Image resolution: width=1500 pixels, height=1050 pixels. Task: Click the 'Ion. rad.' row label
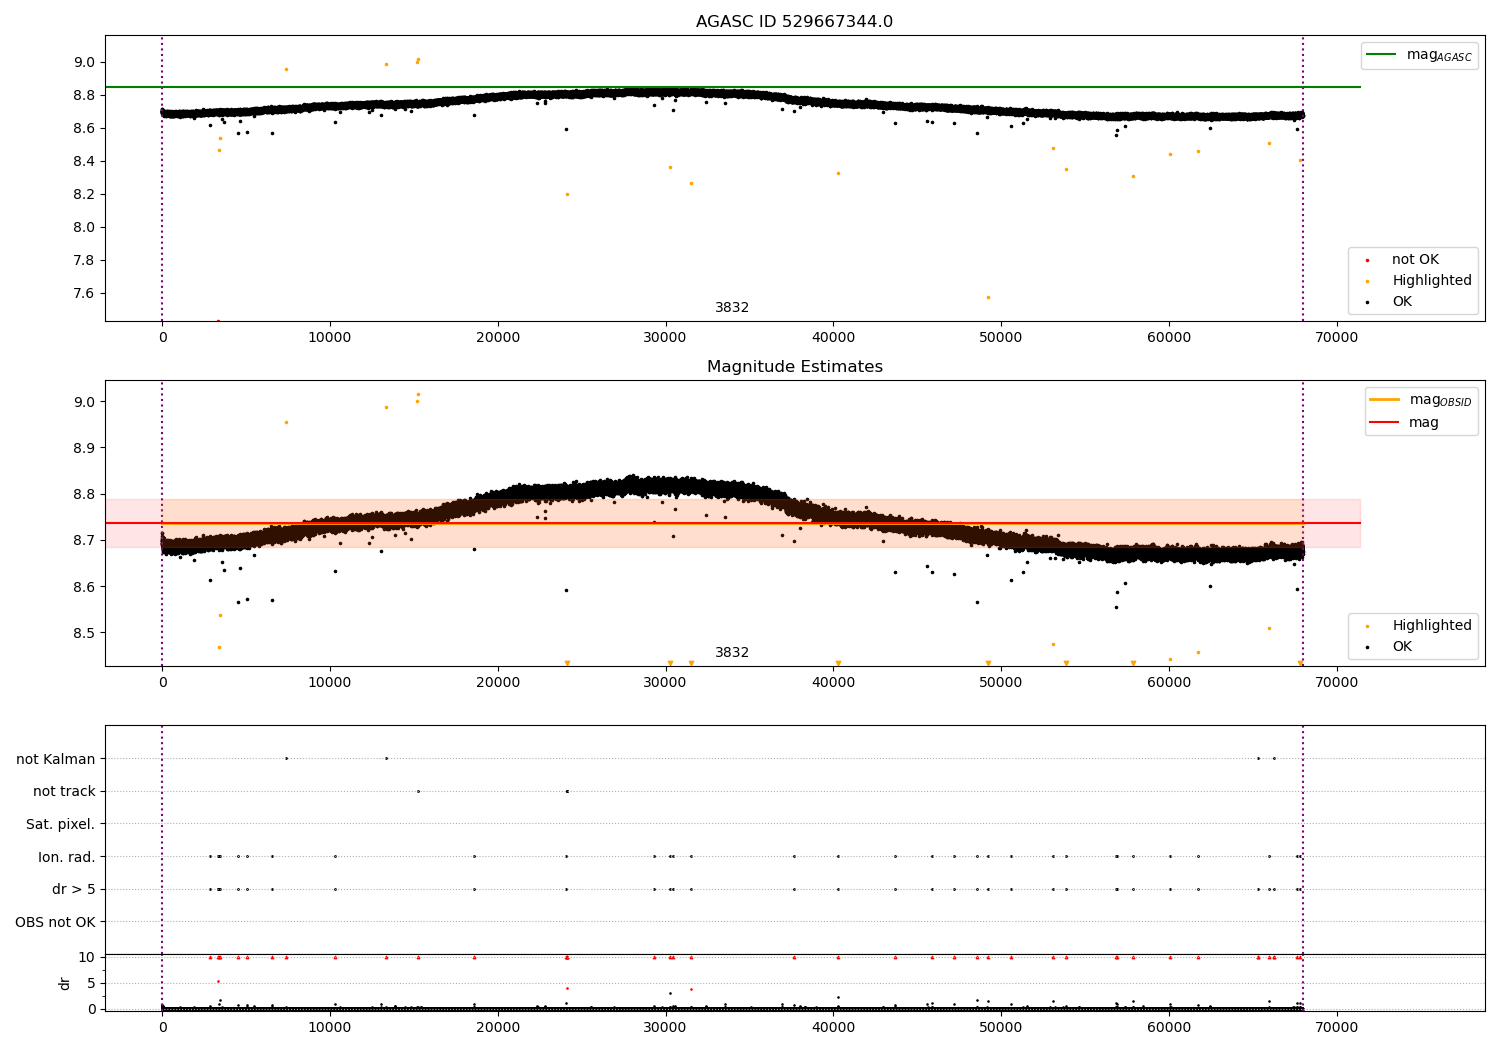coord(67,857)
